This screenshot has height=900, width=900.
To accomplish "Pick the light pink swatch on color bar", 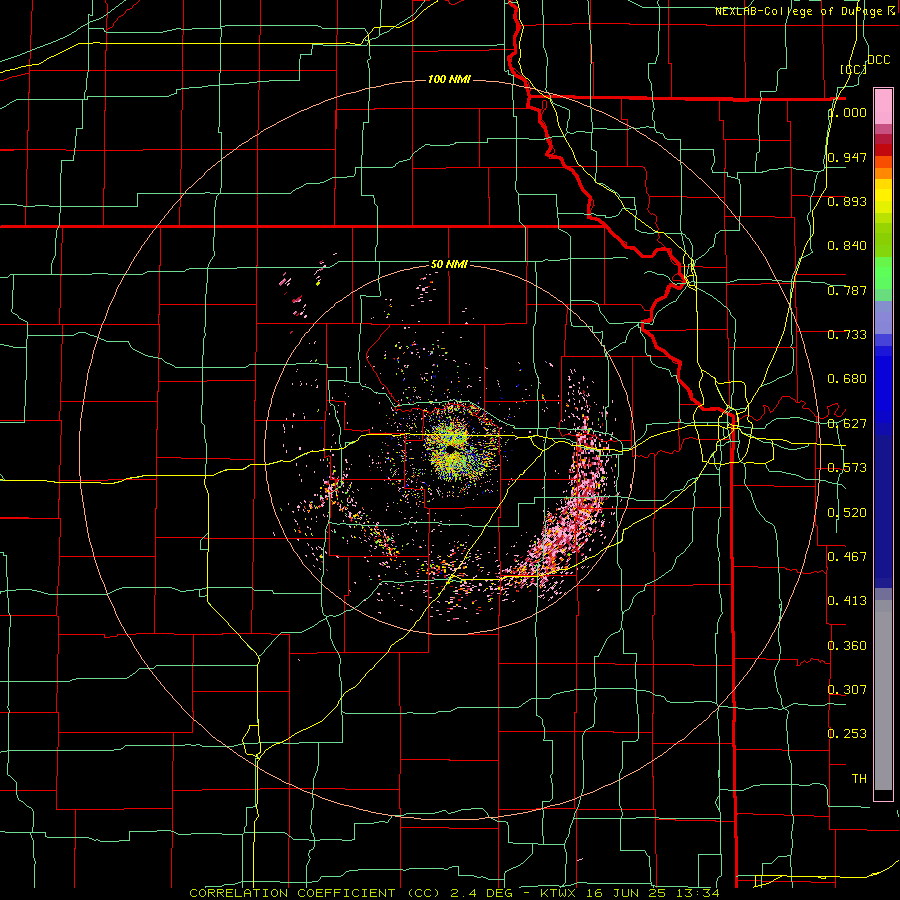I will coord(883,106).
